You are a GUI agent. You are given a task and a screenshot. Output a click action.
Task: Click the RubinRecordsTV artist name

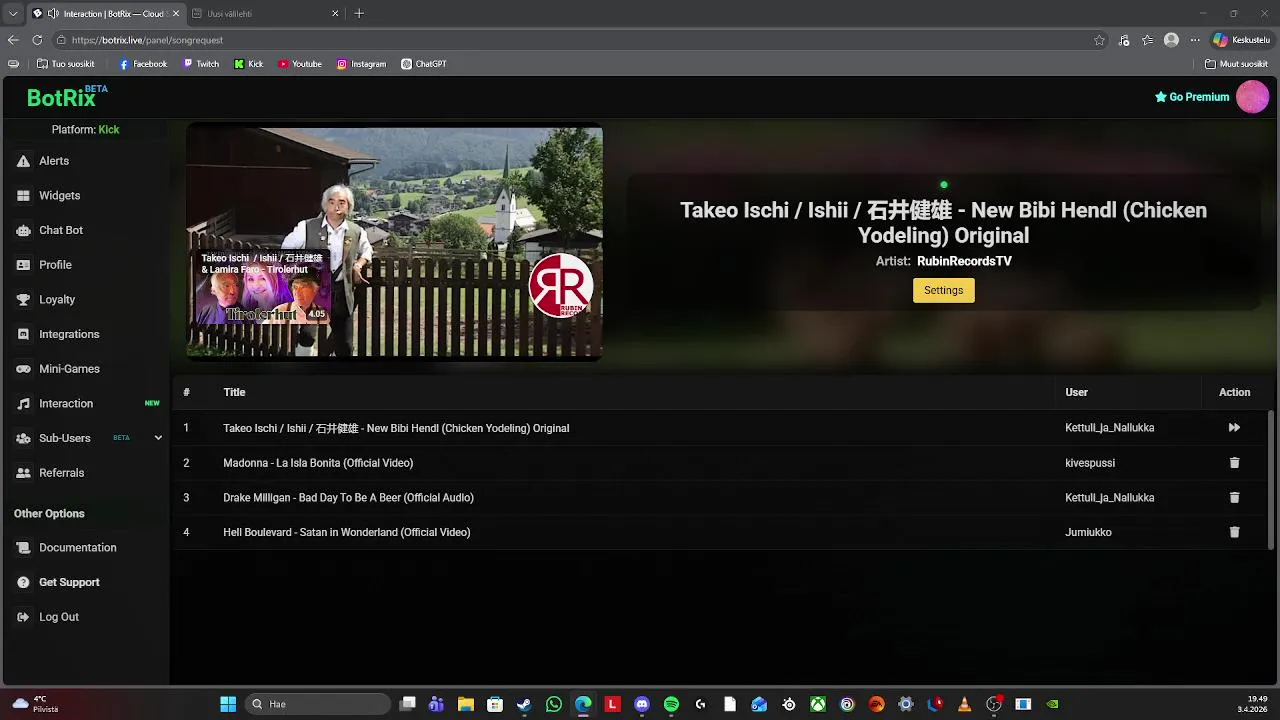964,261
